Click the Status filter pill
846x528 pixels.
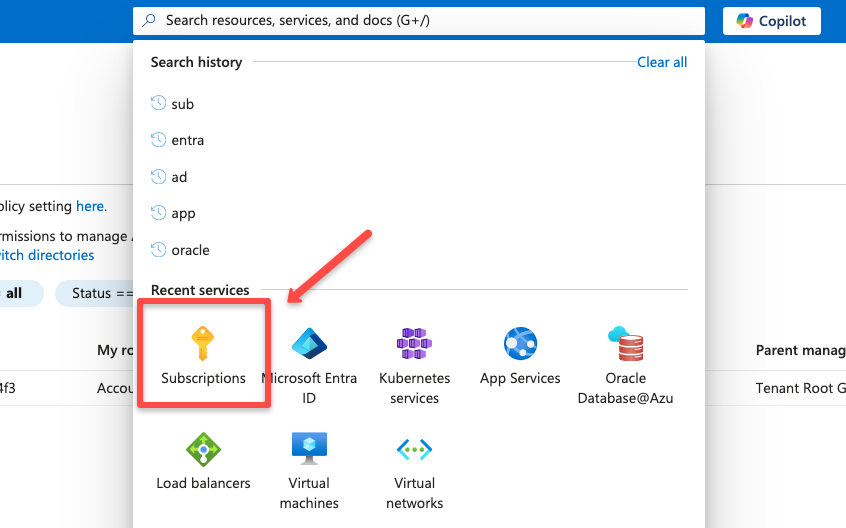coord(95,293)
